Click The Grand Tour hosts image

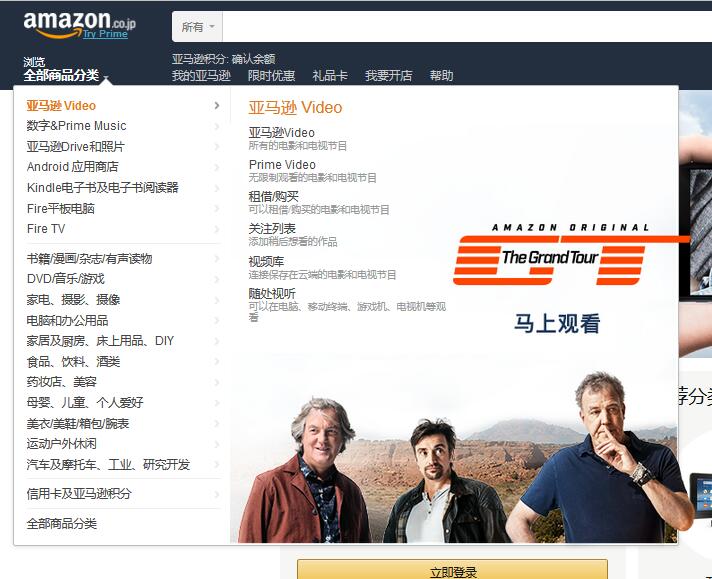(454, 459)
